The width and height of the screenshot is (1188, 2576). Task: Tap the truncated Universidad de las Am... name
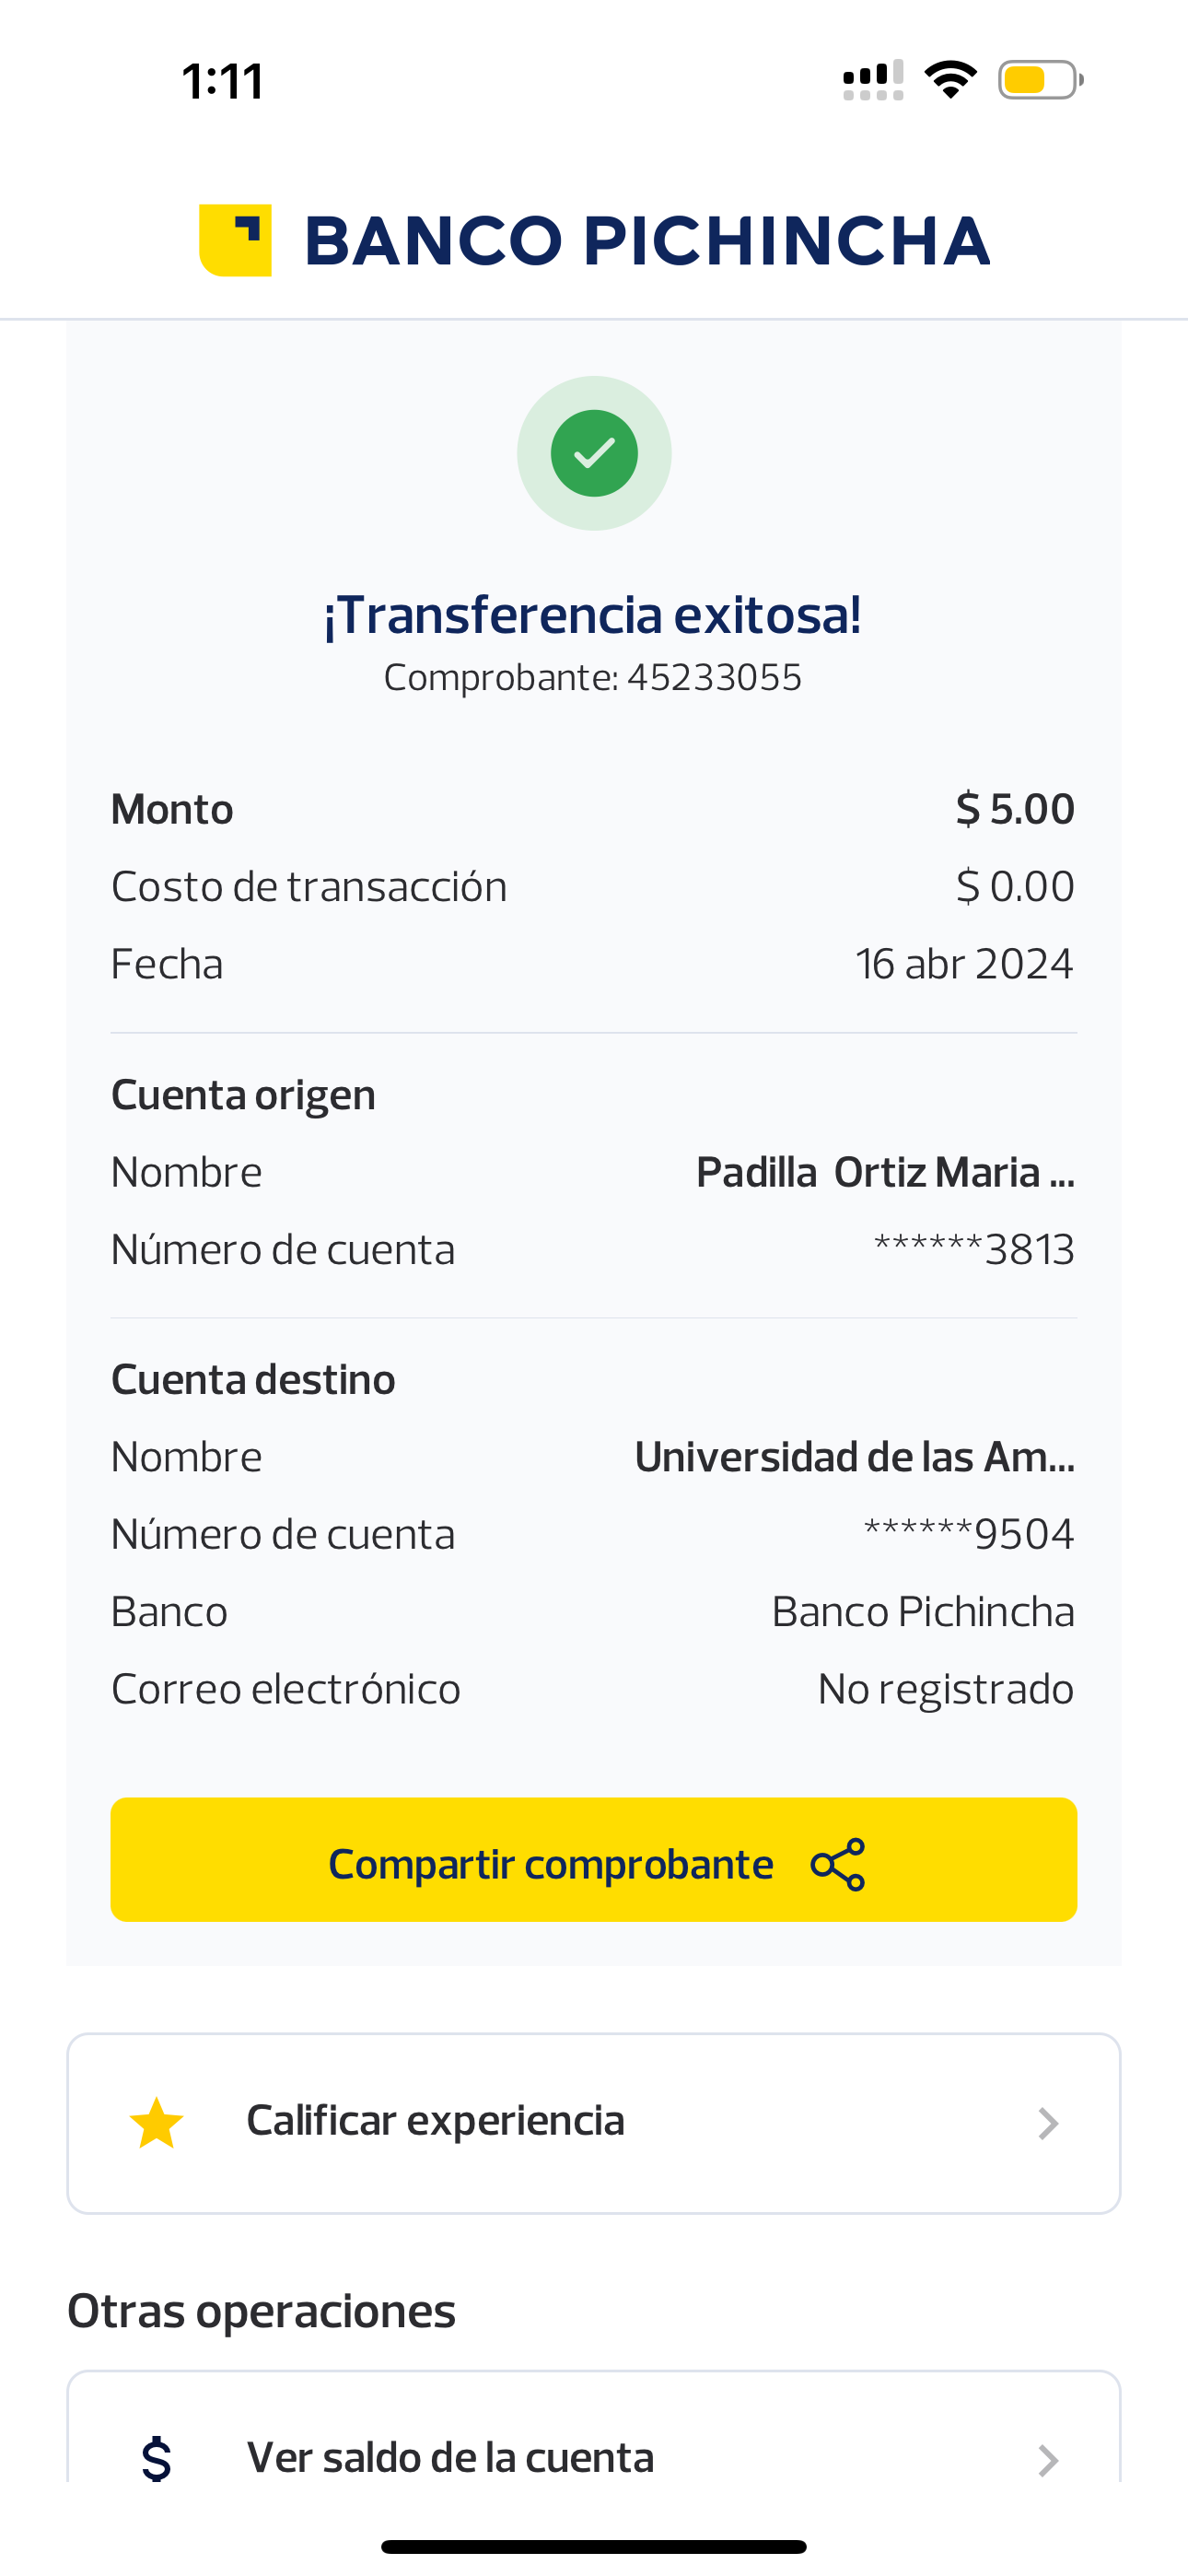tap(854, 1457)
